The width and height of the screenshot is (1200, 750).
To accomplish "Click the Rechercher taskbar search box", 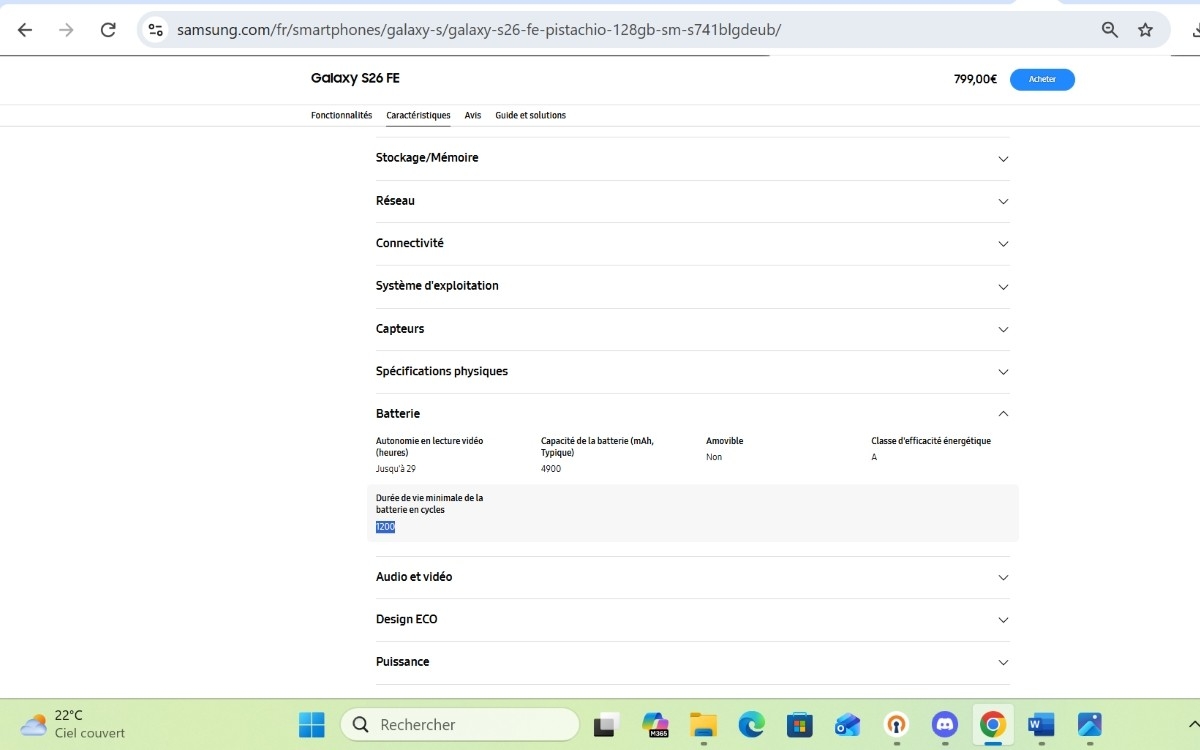I will click(x=460, y=725).
